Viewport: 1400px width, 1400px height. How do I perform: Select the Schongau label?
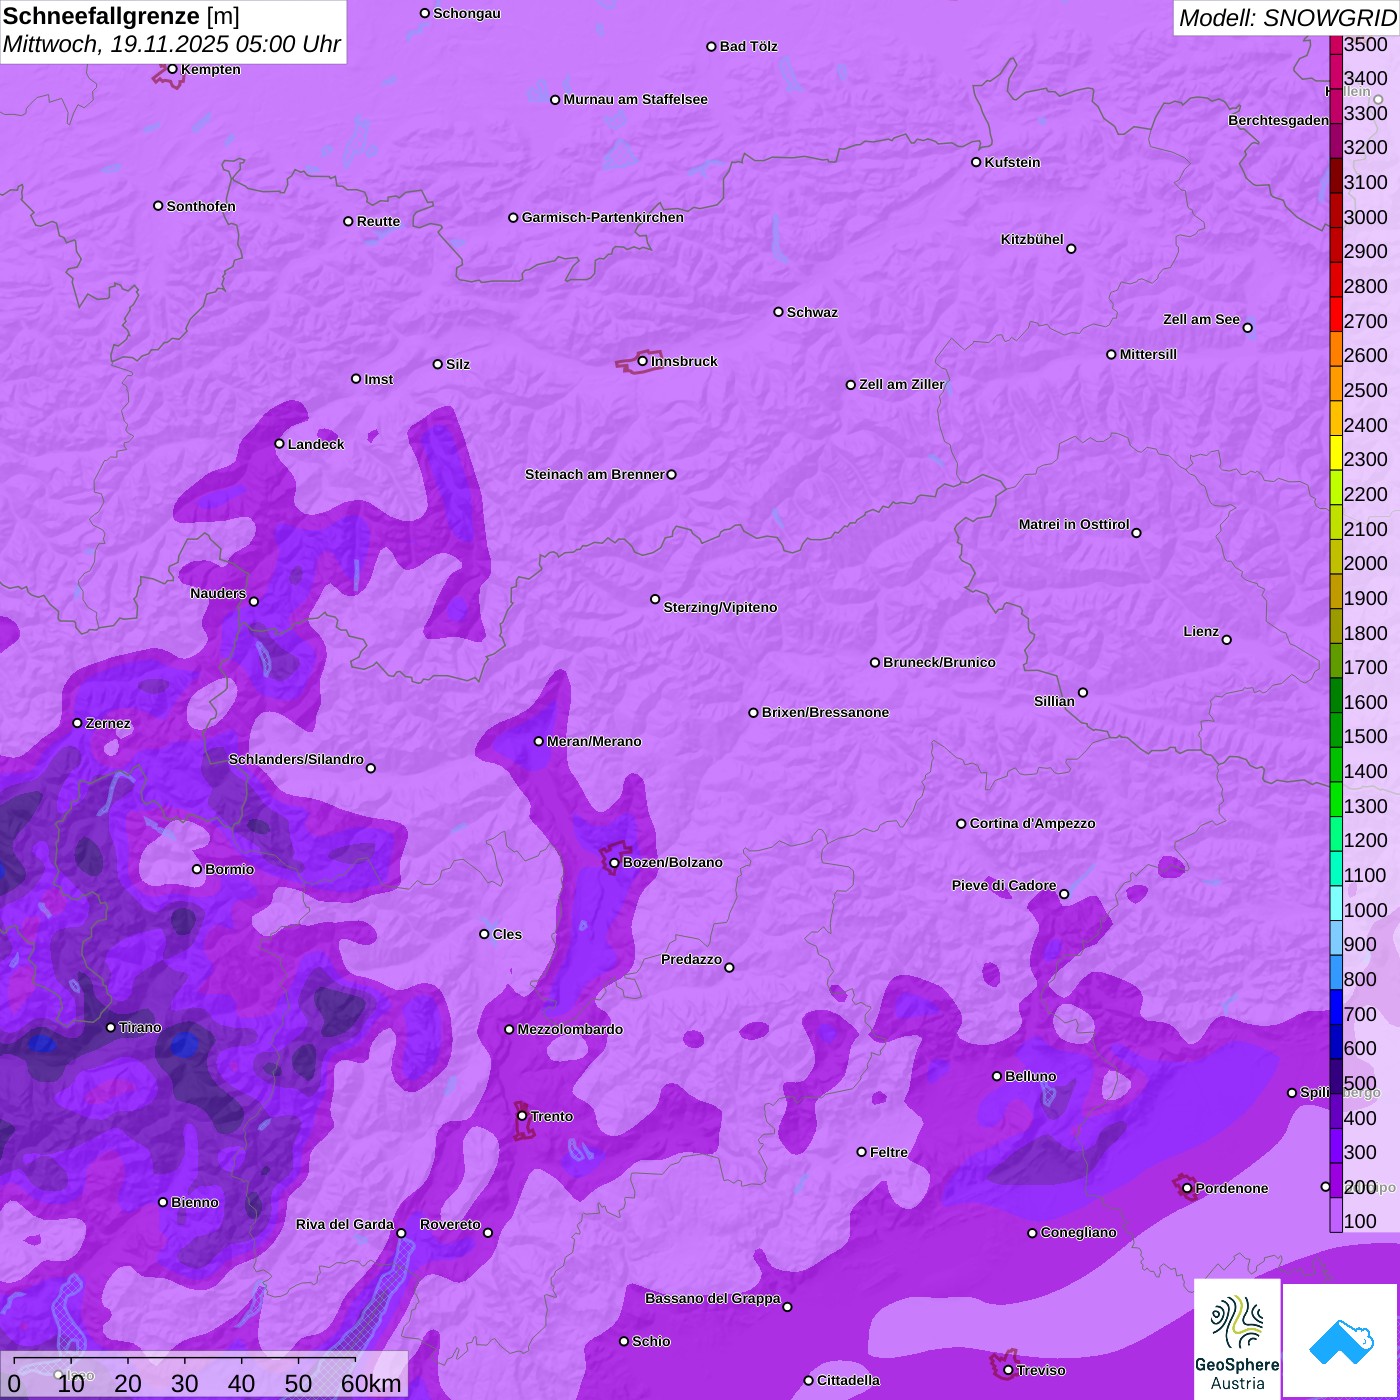[x=467, y=13]
